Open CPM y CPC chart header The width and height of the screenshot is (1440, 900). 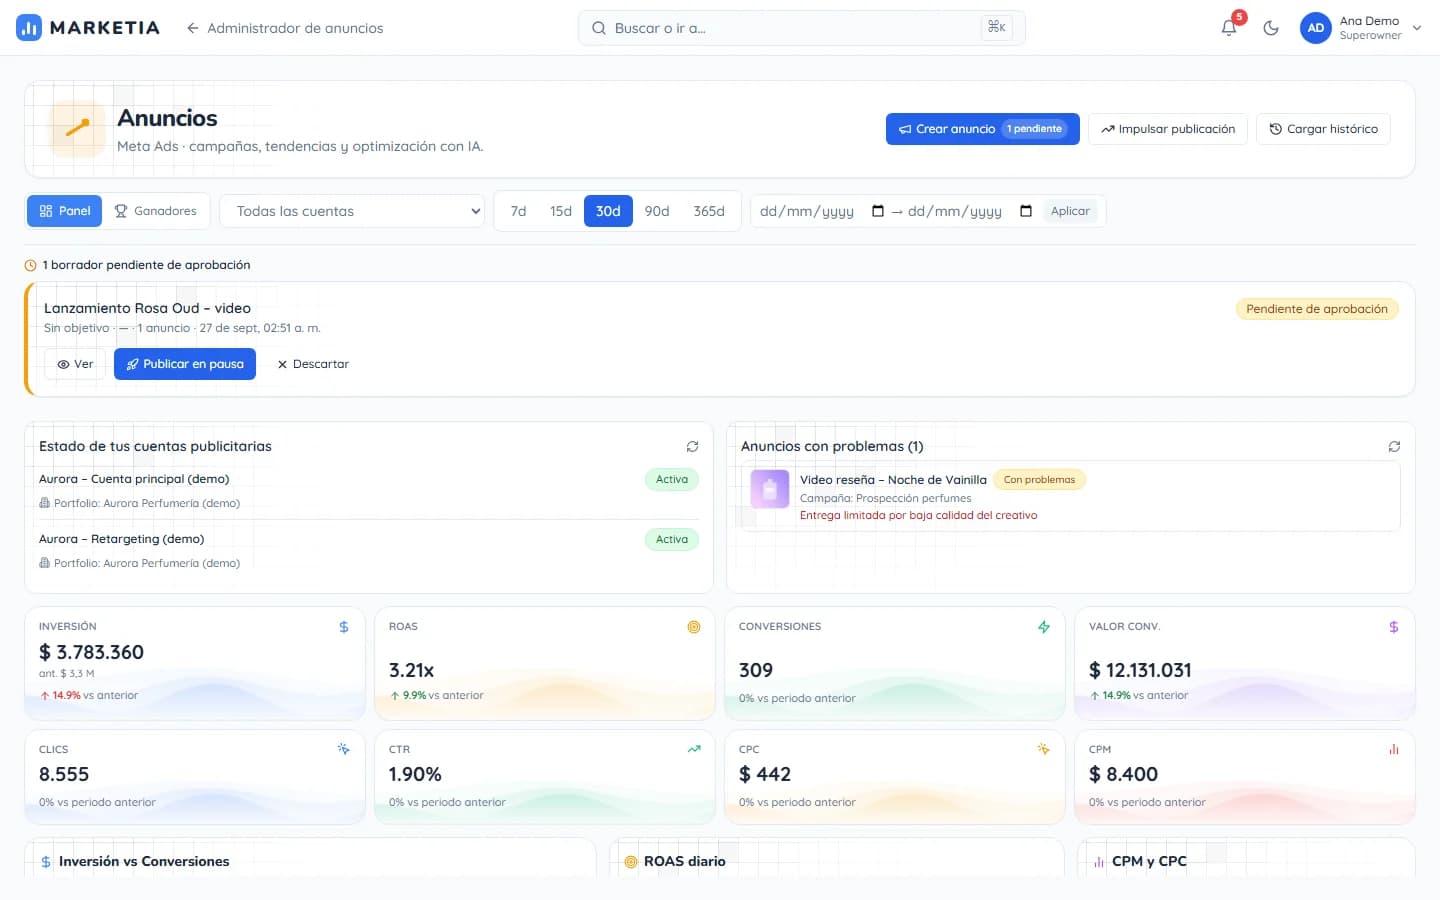tap(1149, 861)
